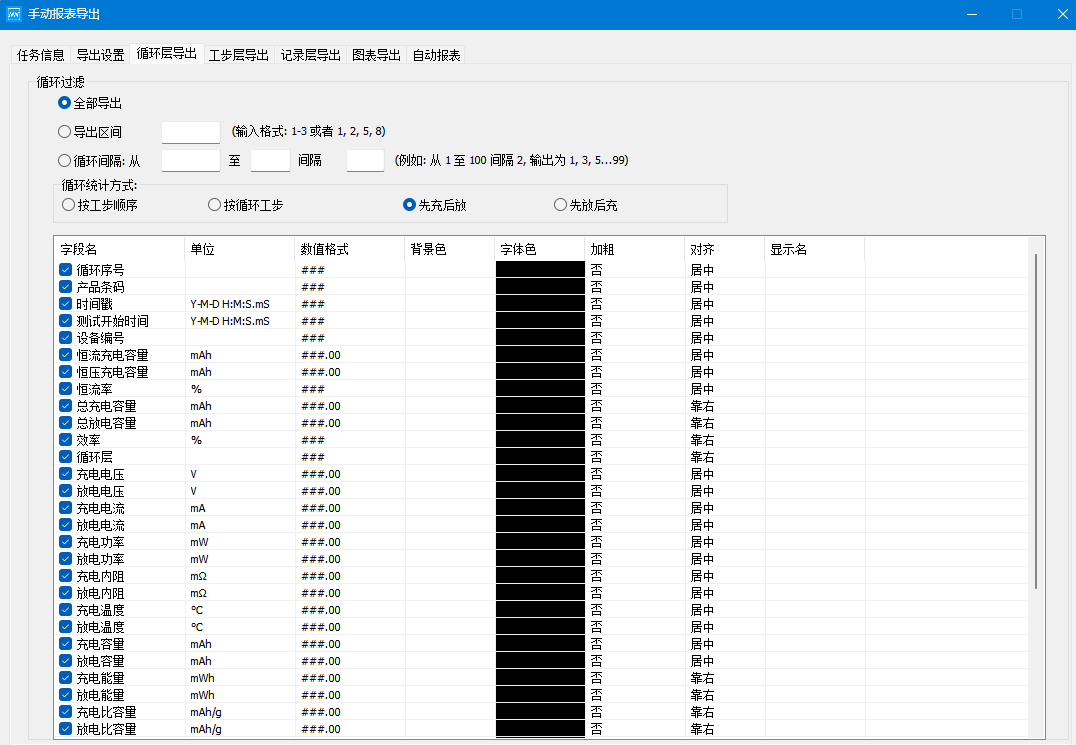Click number format ###.00 for 充电温度
This screenshot has width=1076, height=745.
(321, 610)
